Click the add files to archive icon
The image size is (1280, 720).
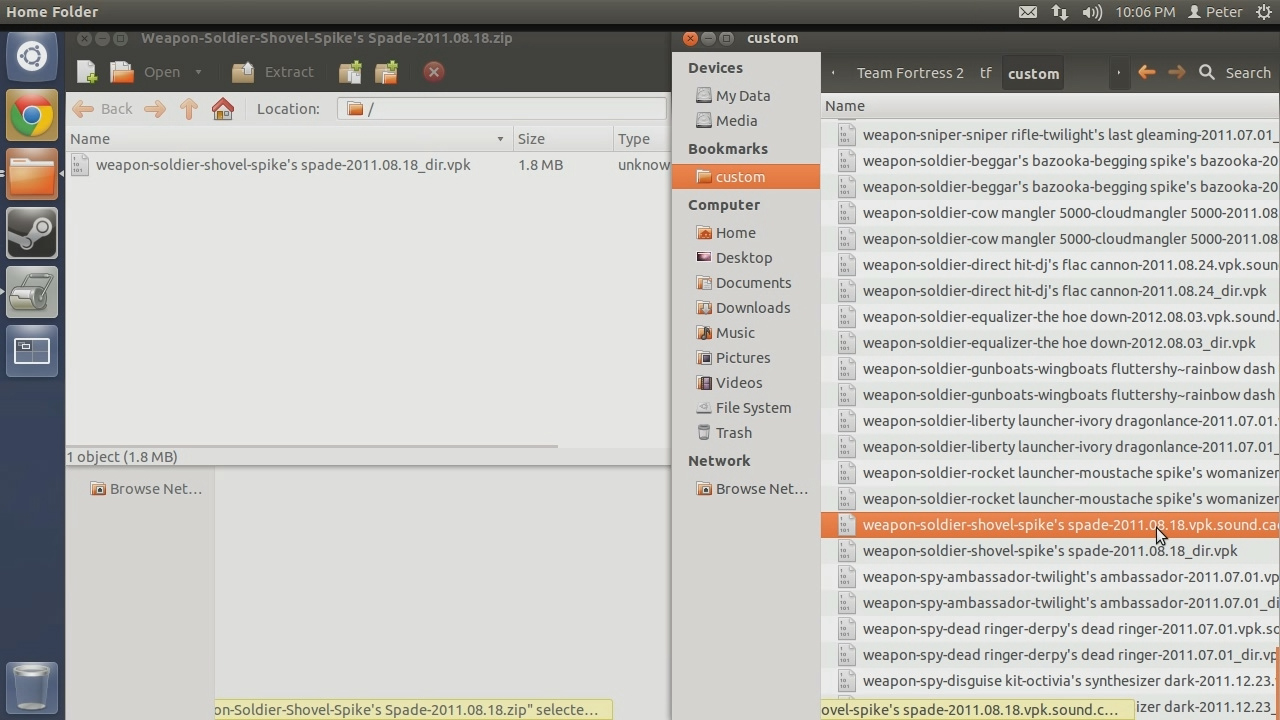point(350,72)
